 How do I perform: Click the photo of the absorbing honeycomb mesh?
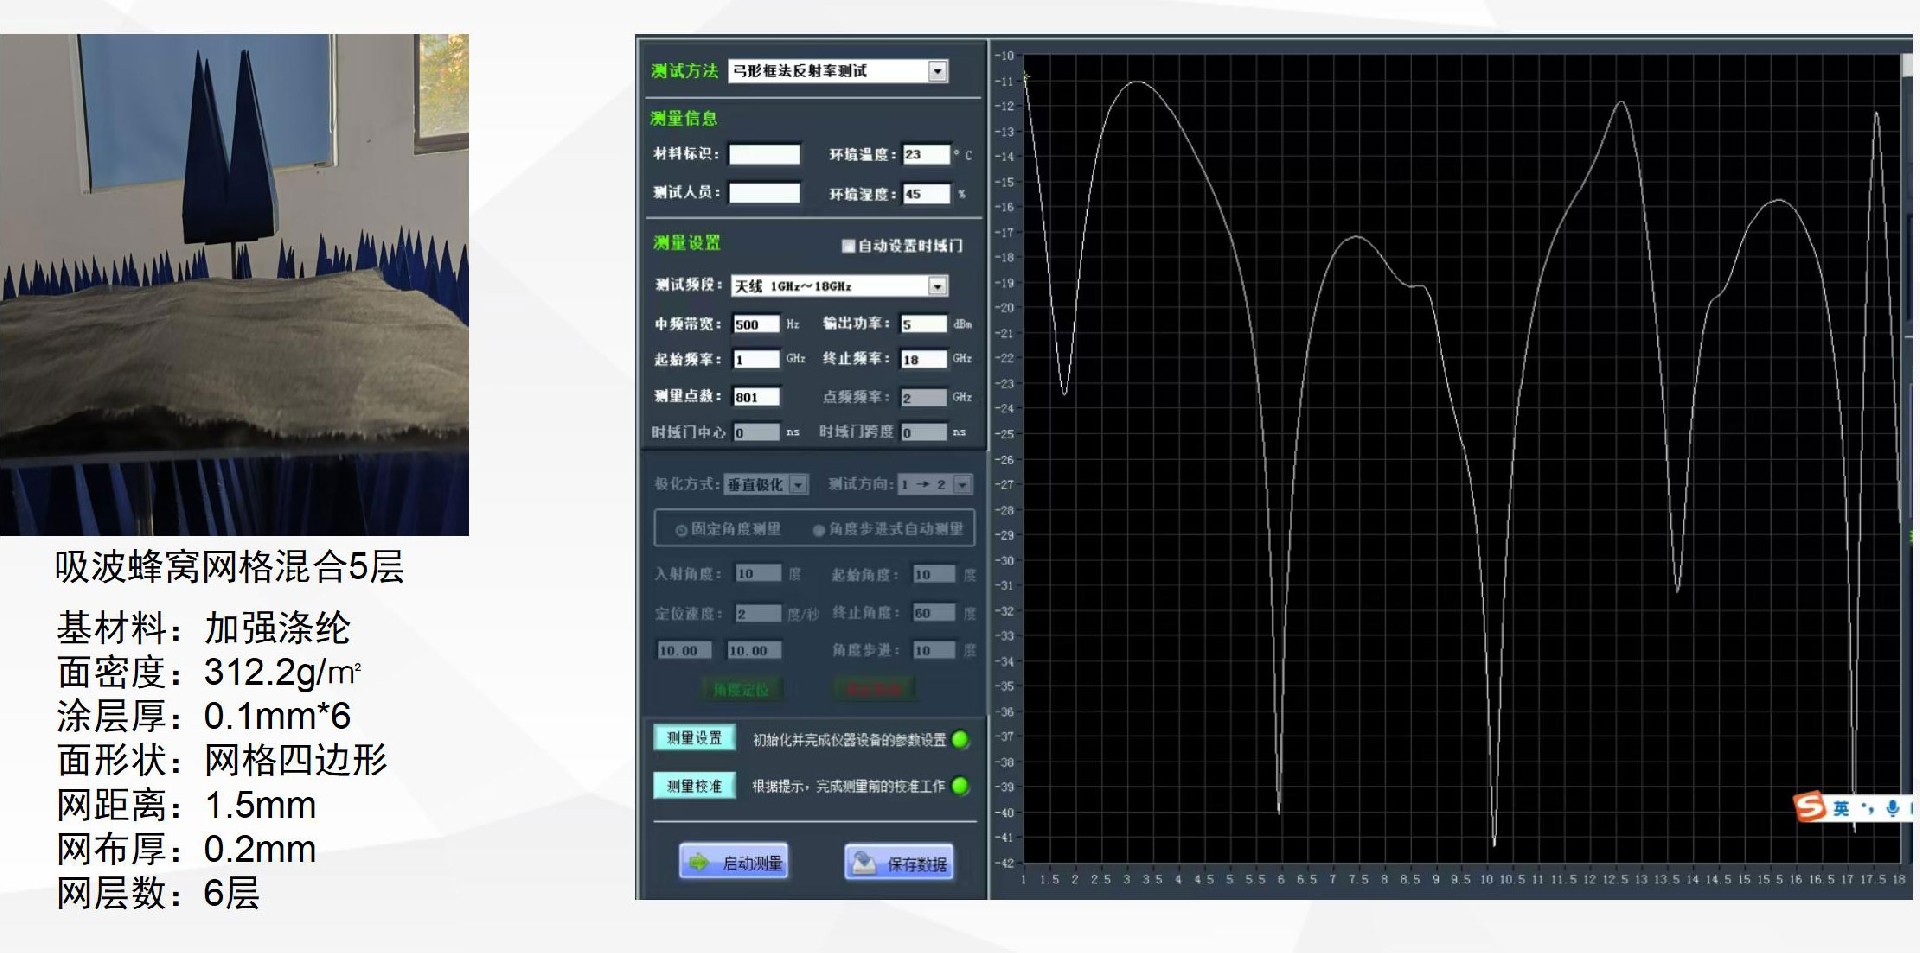click(x=234, y=285)
